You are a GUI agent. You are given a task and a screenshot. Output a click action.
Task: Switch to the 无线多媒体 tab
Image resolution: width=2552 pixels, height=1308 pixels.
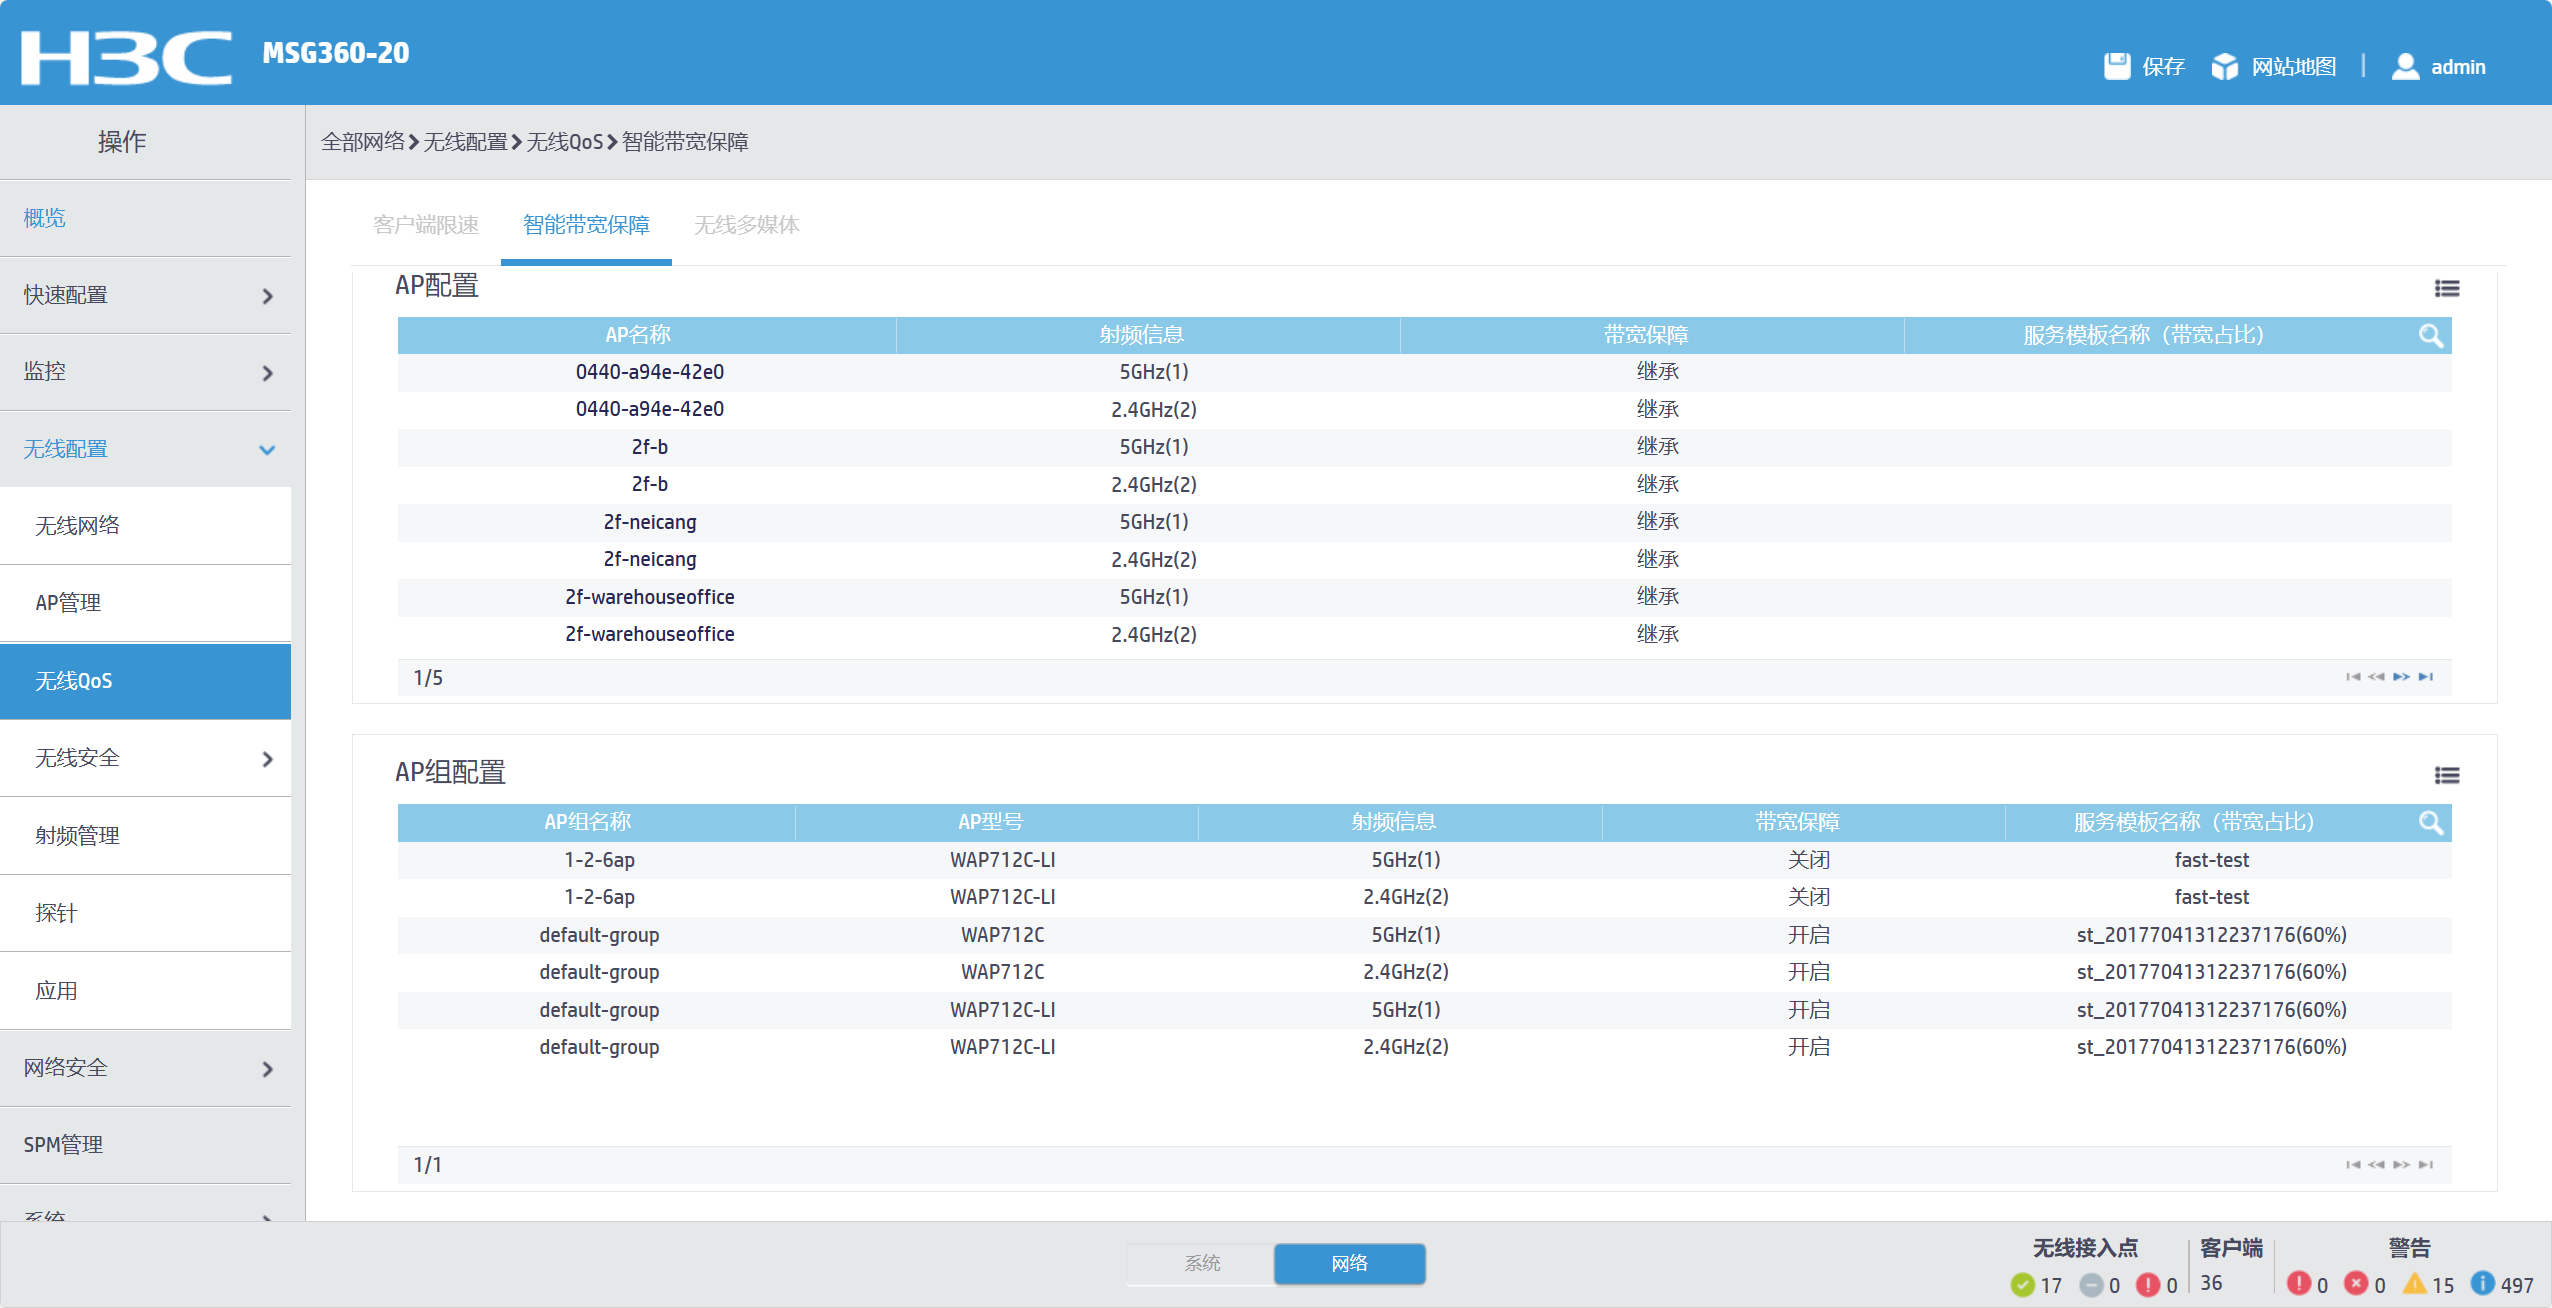pos(746,225)
